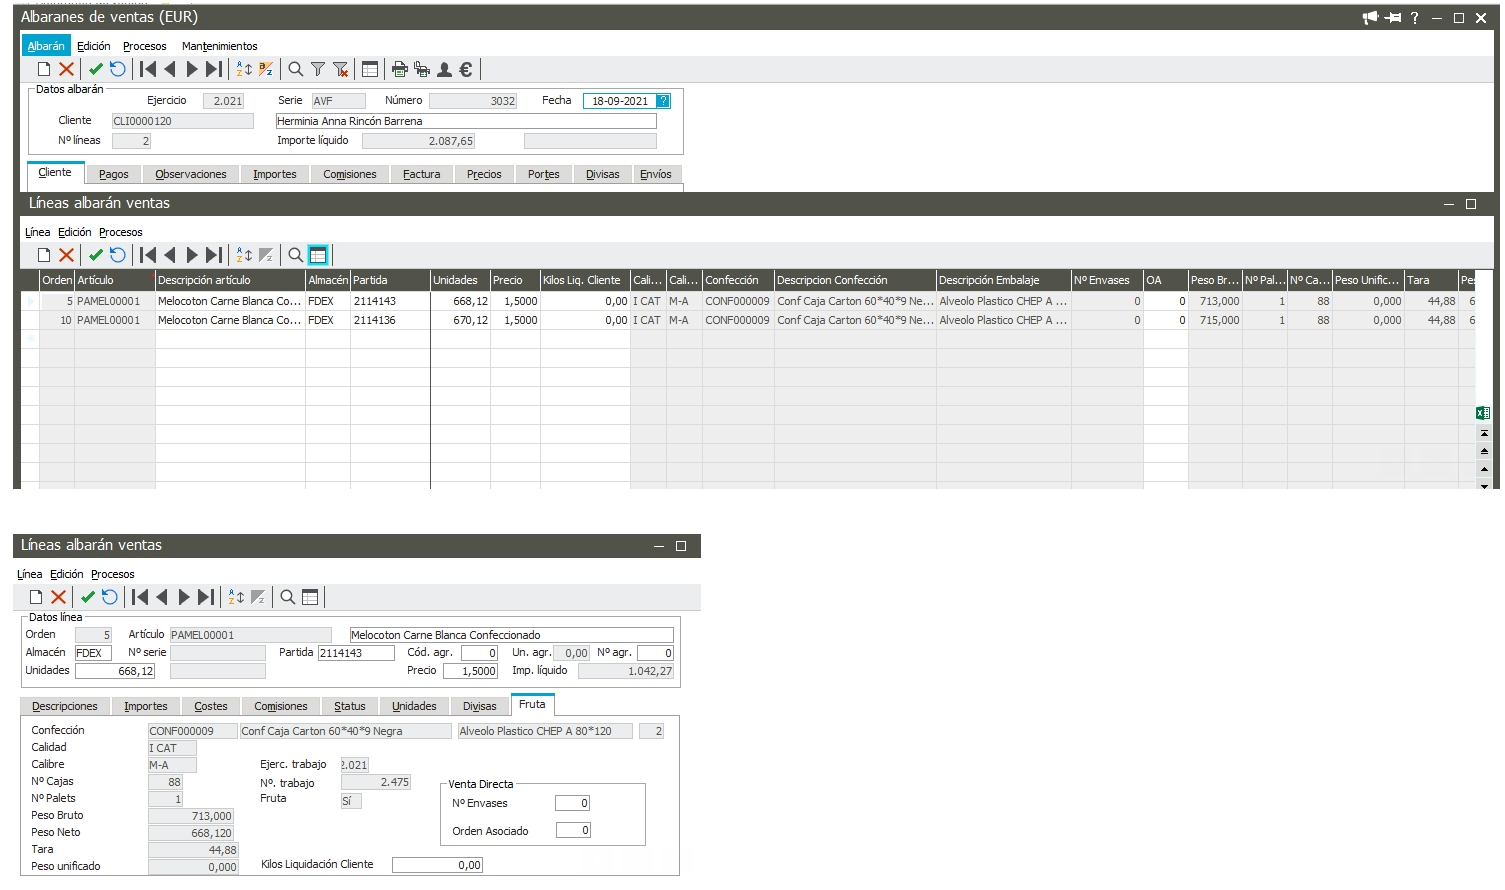Click the A-Z sort icon in main toolbar
This screenshot has height=890, width=1505.
pyautogui.click(x=244, y=69)
